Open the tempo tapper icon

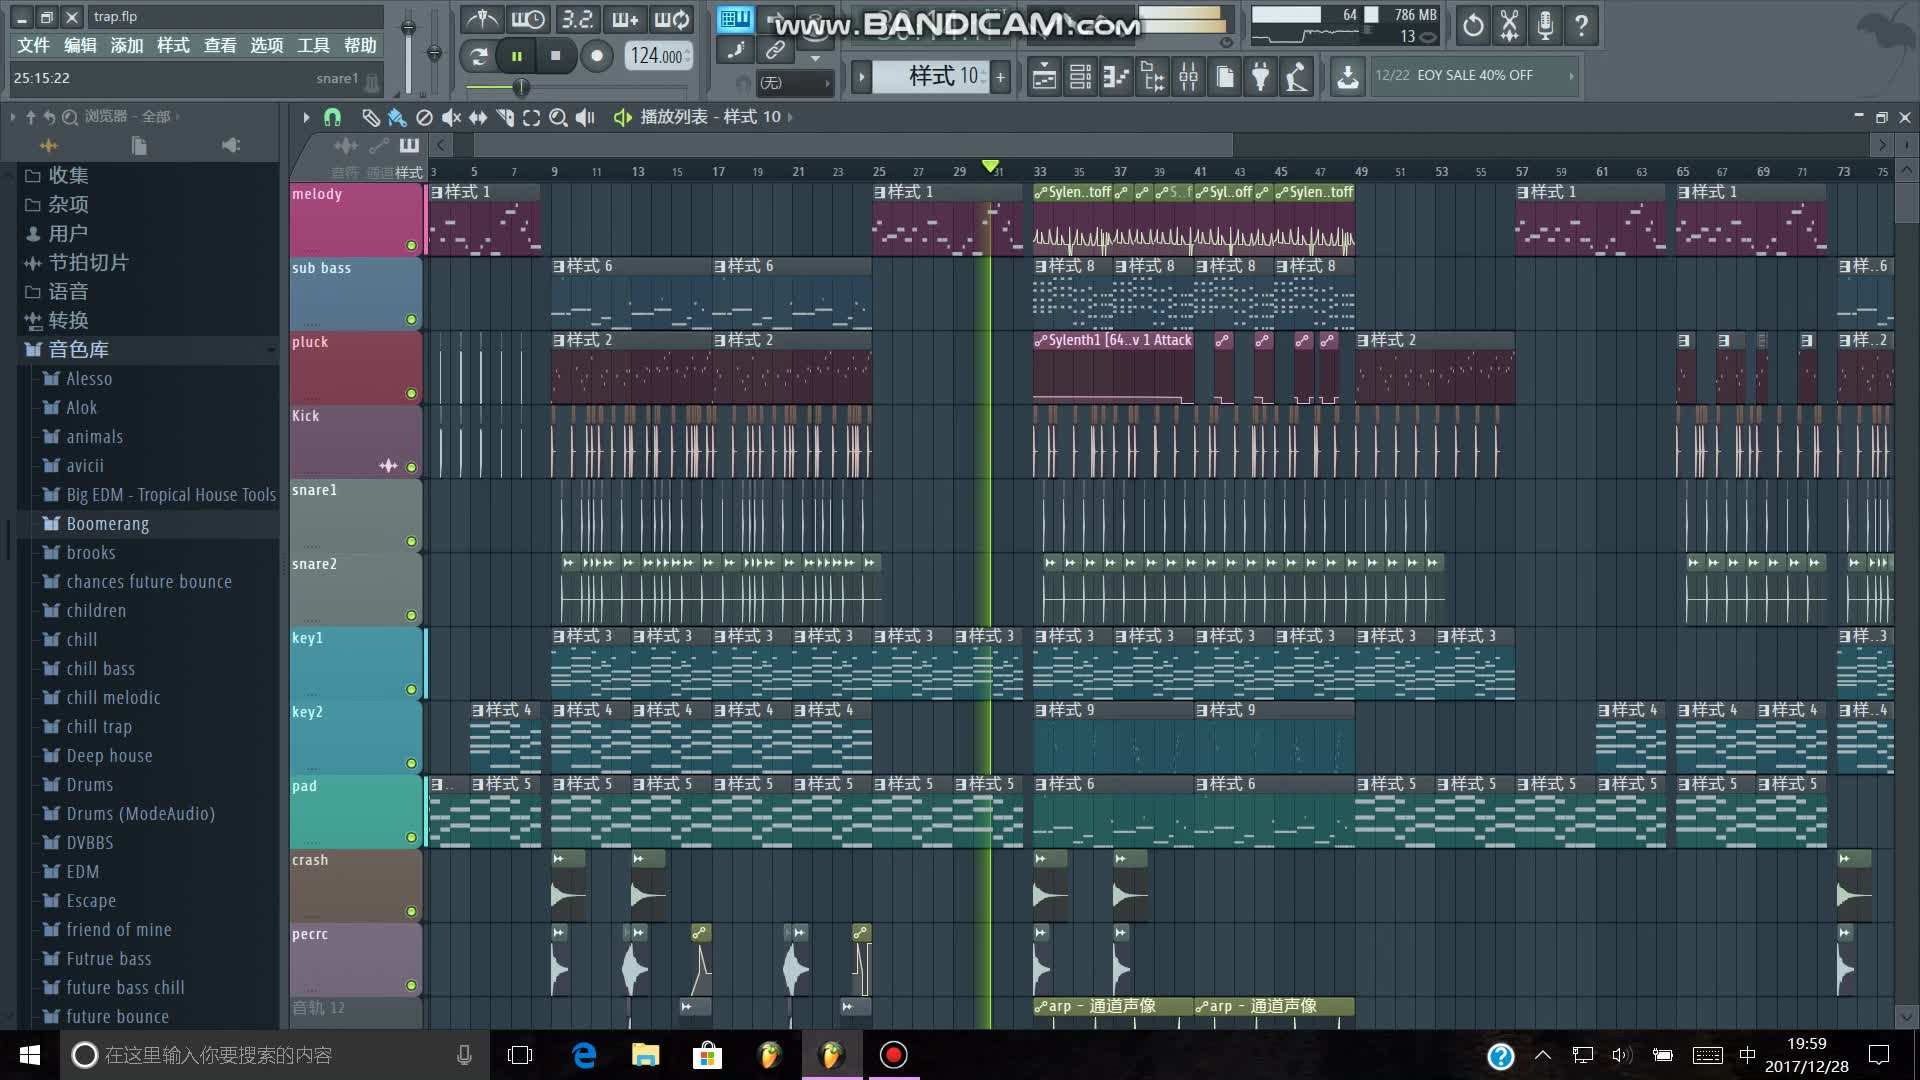pos(1297,77)
